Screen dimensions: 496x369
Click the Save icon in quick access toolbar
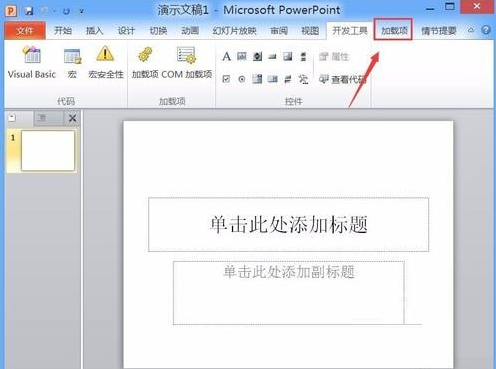point(29,11)
